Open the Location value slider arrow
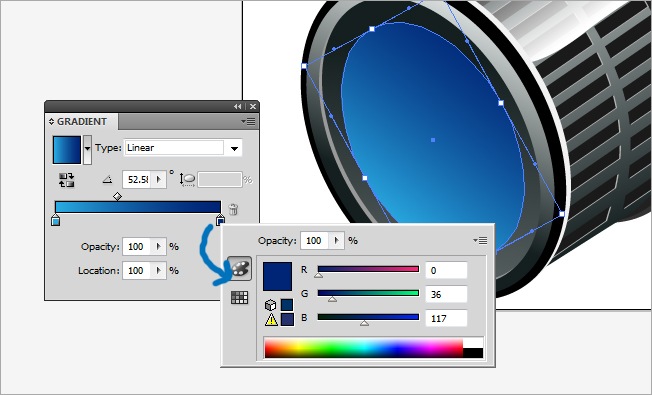This screenshot has width=652, height=395. point(158,271)
